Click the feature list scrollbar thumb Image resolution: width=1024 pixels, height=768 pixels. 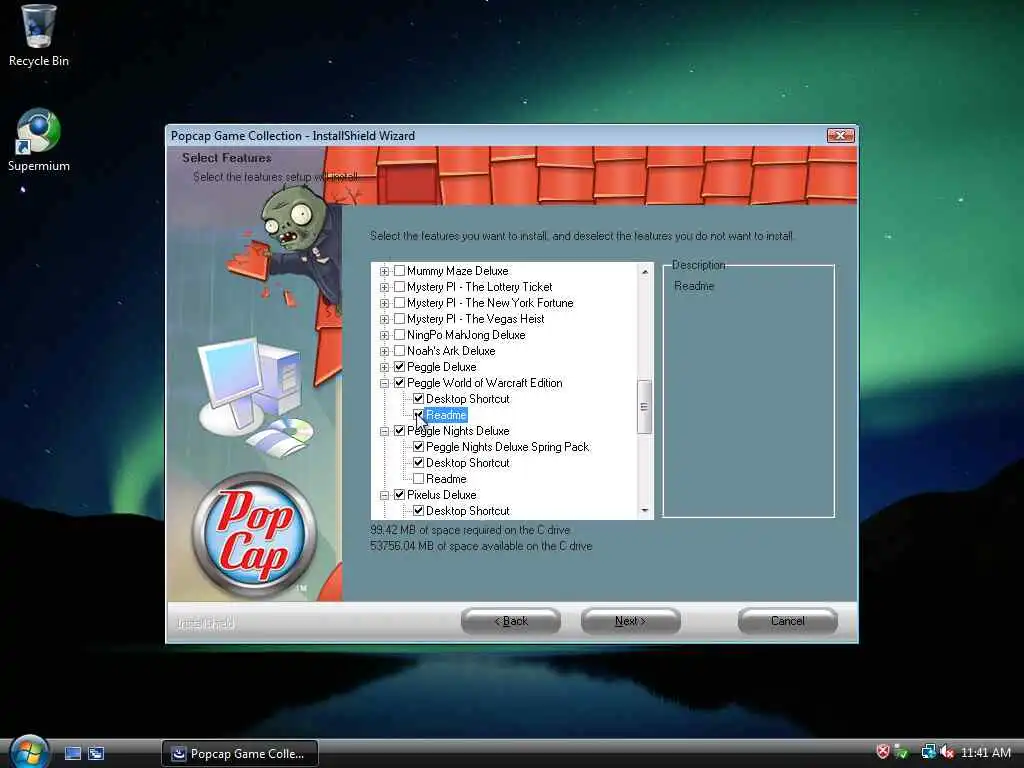click(645, 407)
